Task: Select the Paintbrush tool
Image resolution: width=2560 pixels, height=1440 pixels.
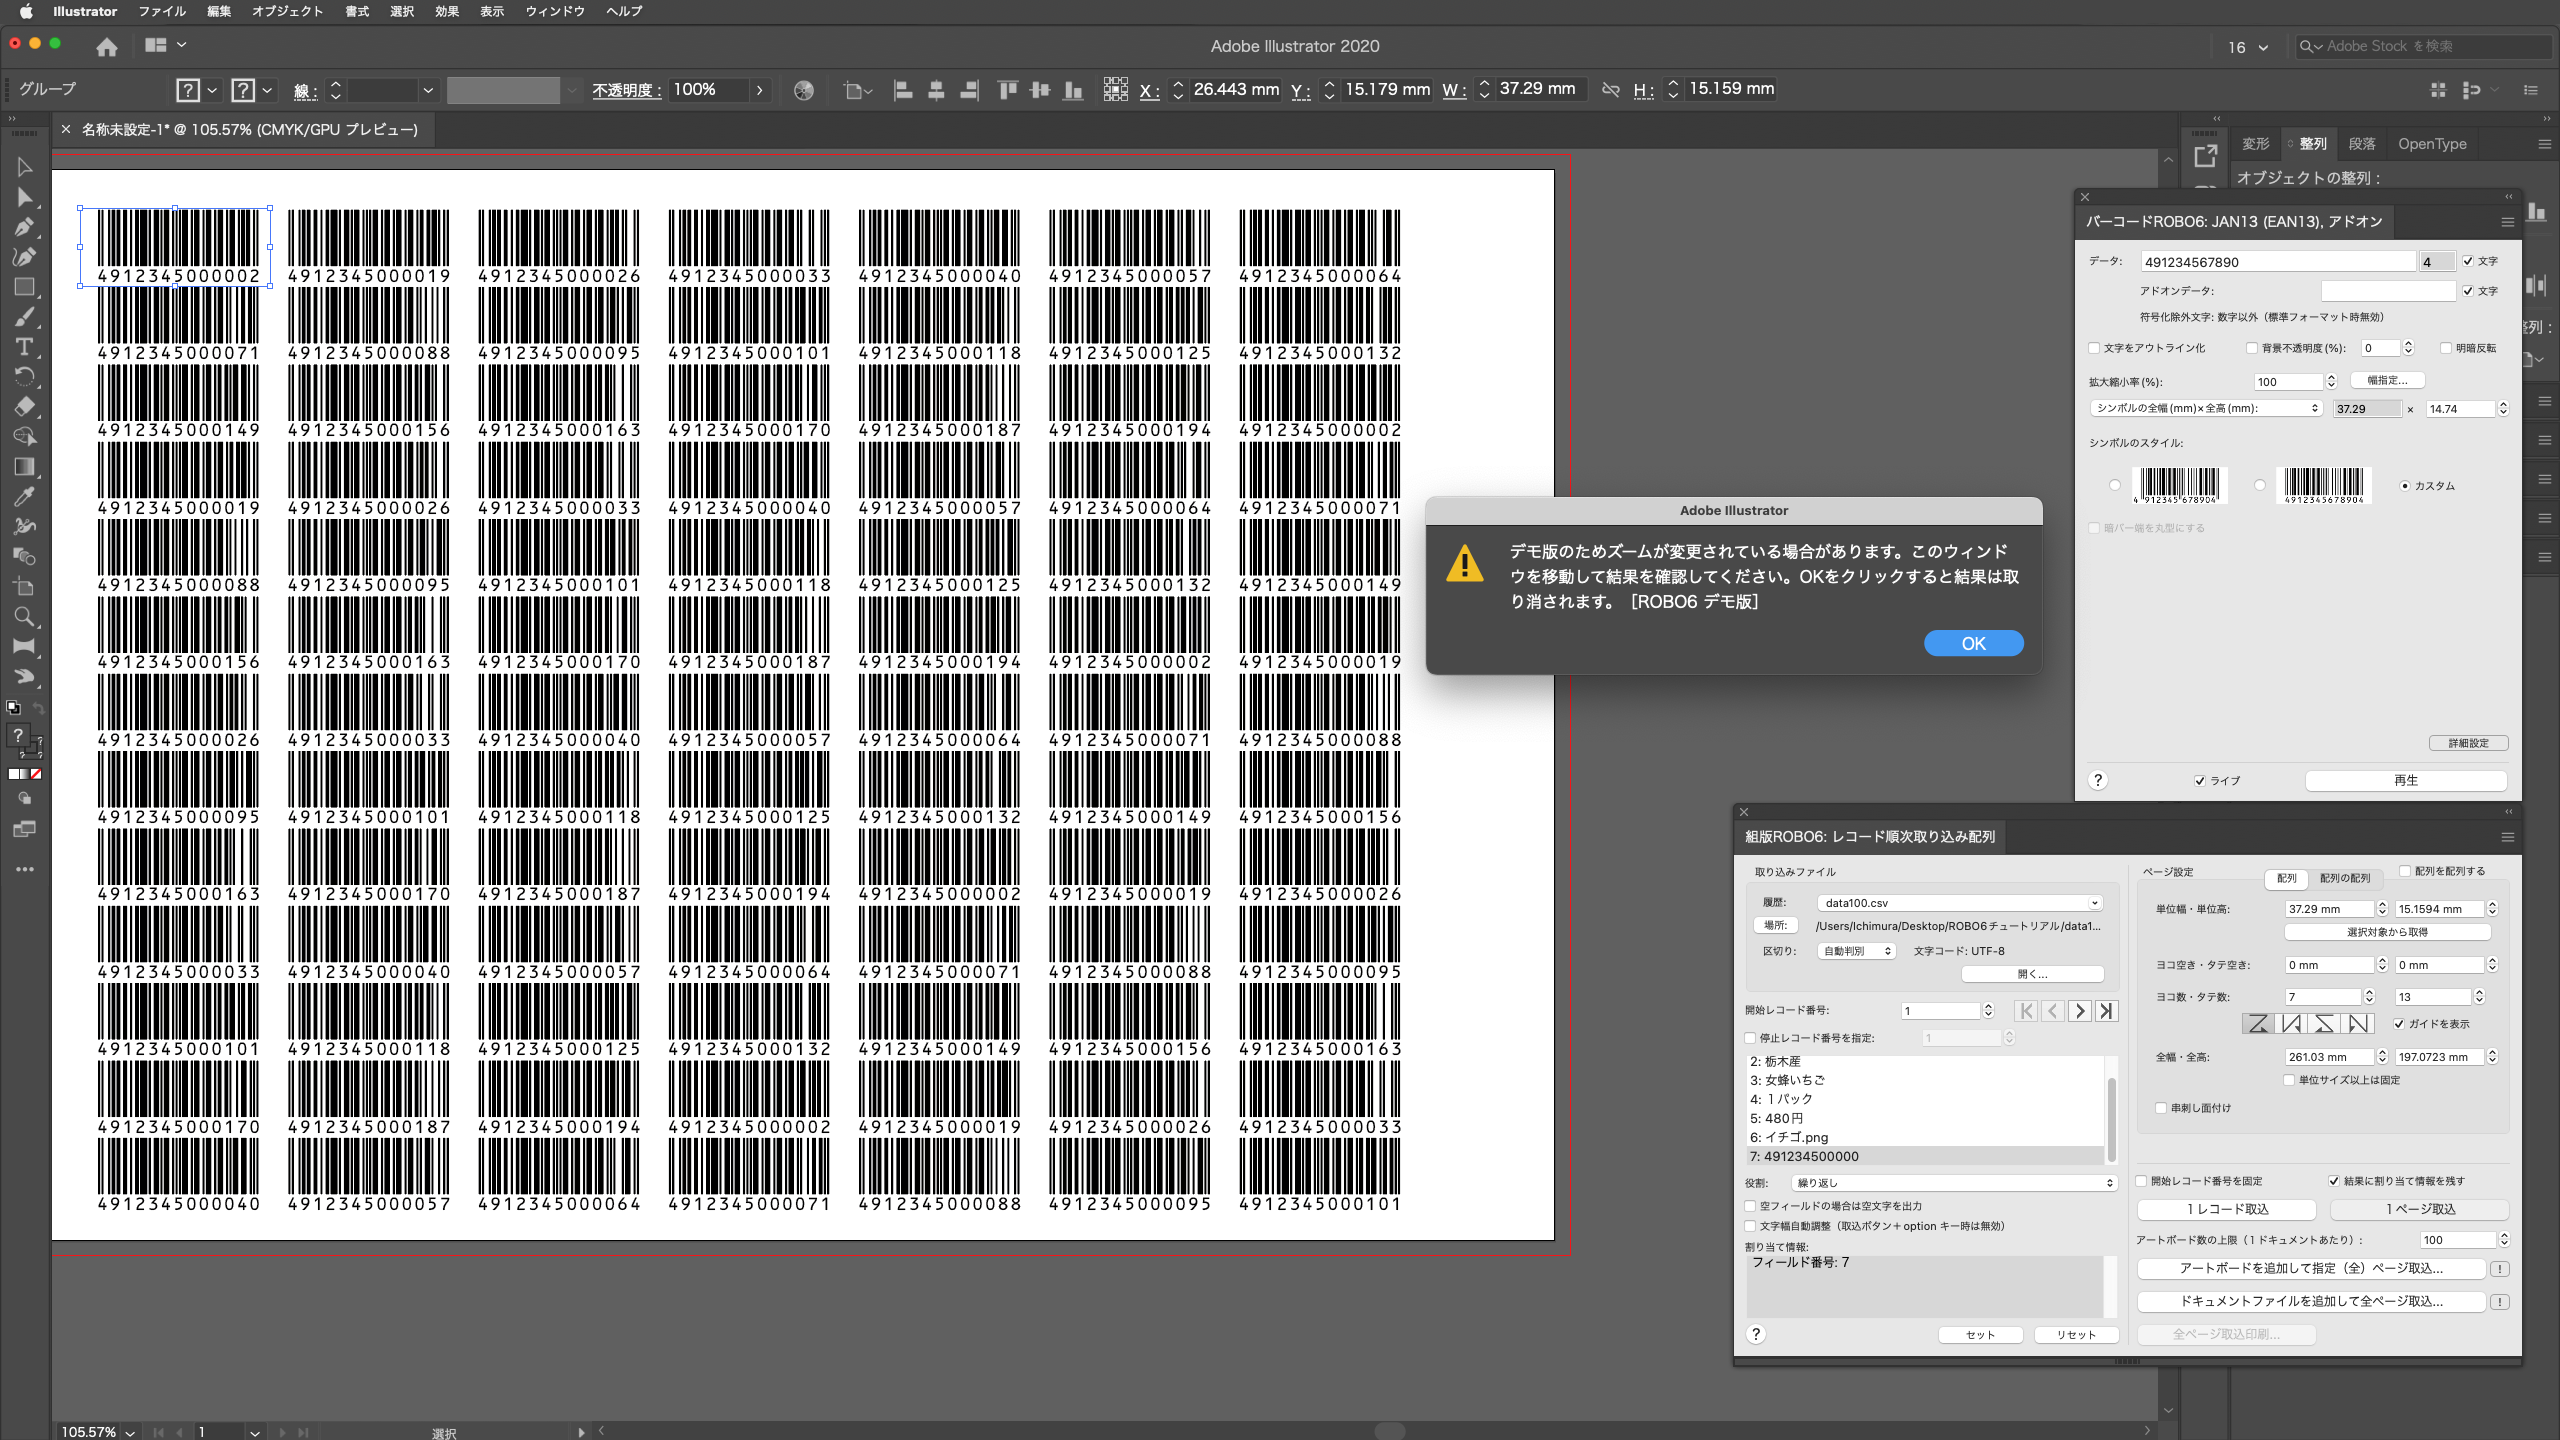Action: coord(25,317)
